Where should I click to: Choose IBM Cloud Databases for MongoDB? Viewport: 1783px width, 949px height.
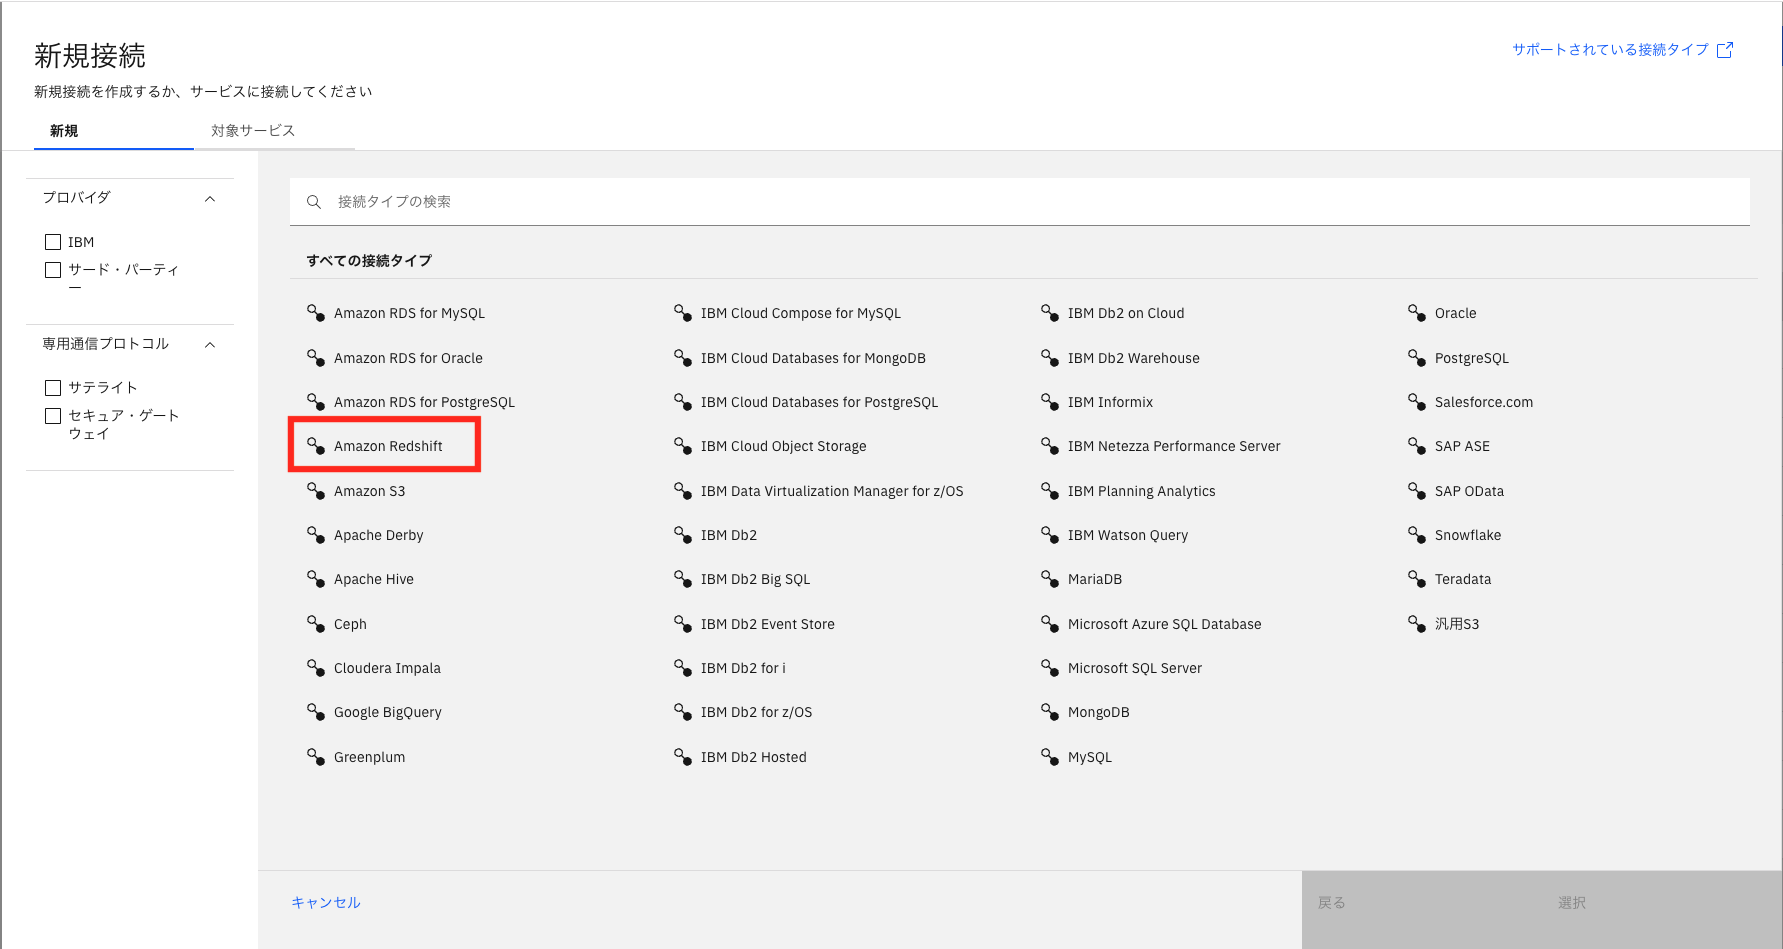click(813, 358)
